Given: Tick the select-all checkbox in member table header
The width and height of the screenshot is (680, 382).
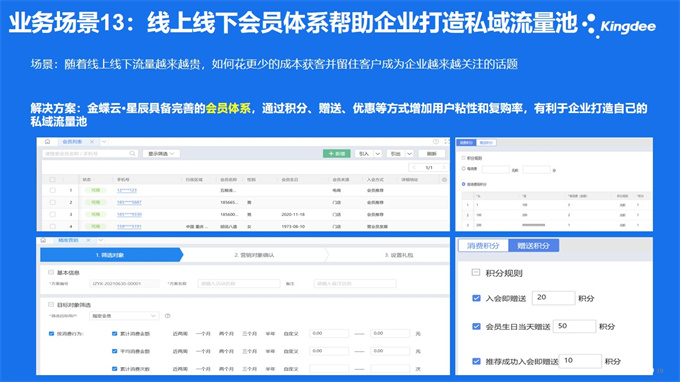Looking at the screenshot, I should point(52,180).
